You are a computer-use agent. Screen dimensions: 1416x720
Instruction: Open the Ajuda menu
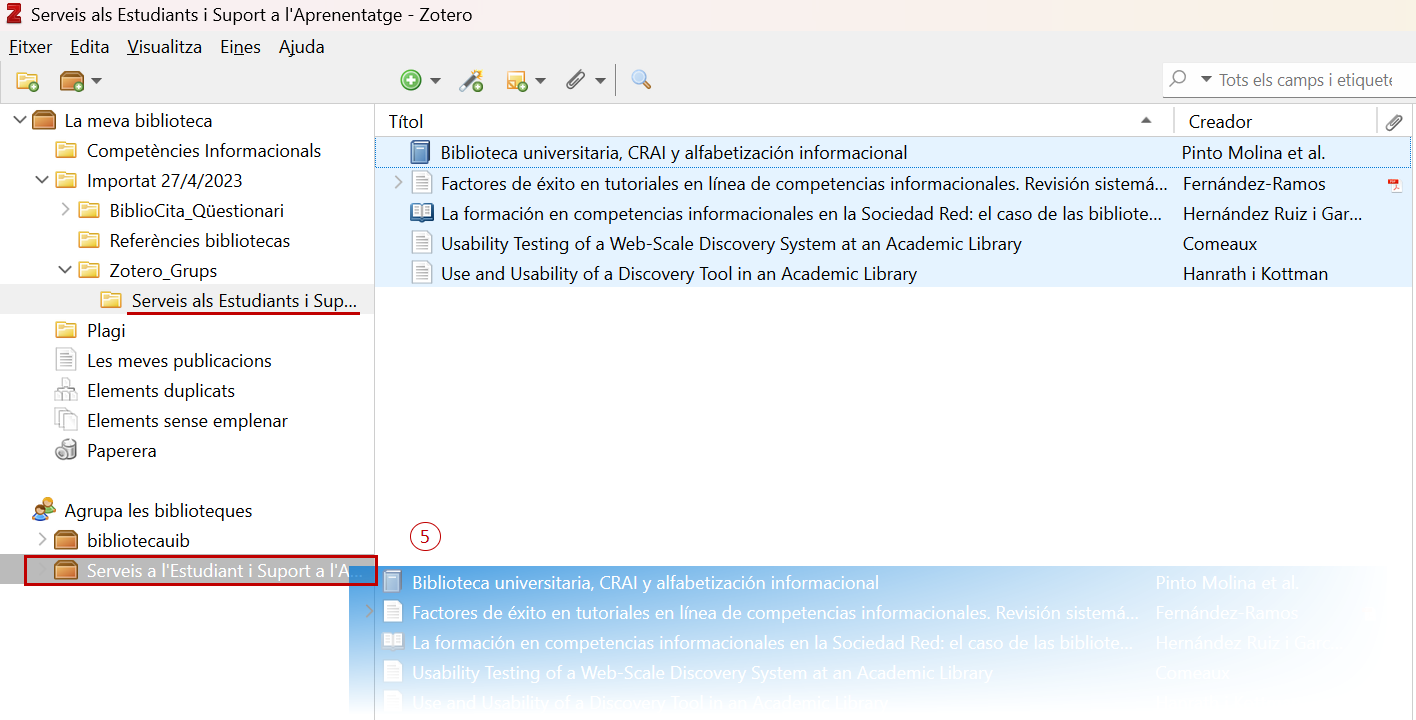tap(301, 47)
